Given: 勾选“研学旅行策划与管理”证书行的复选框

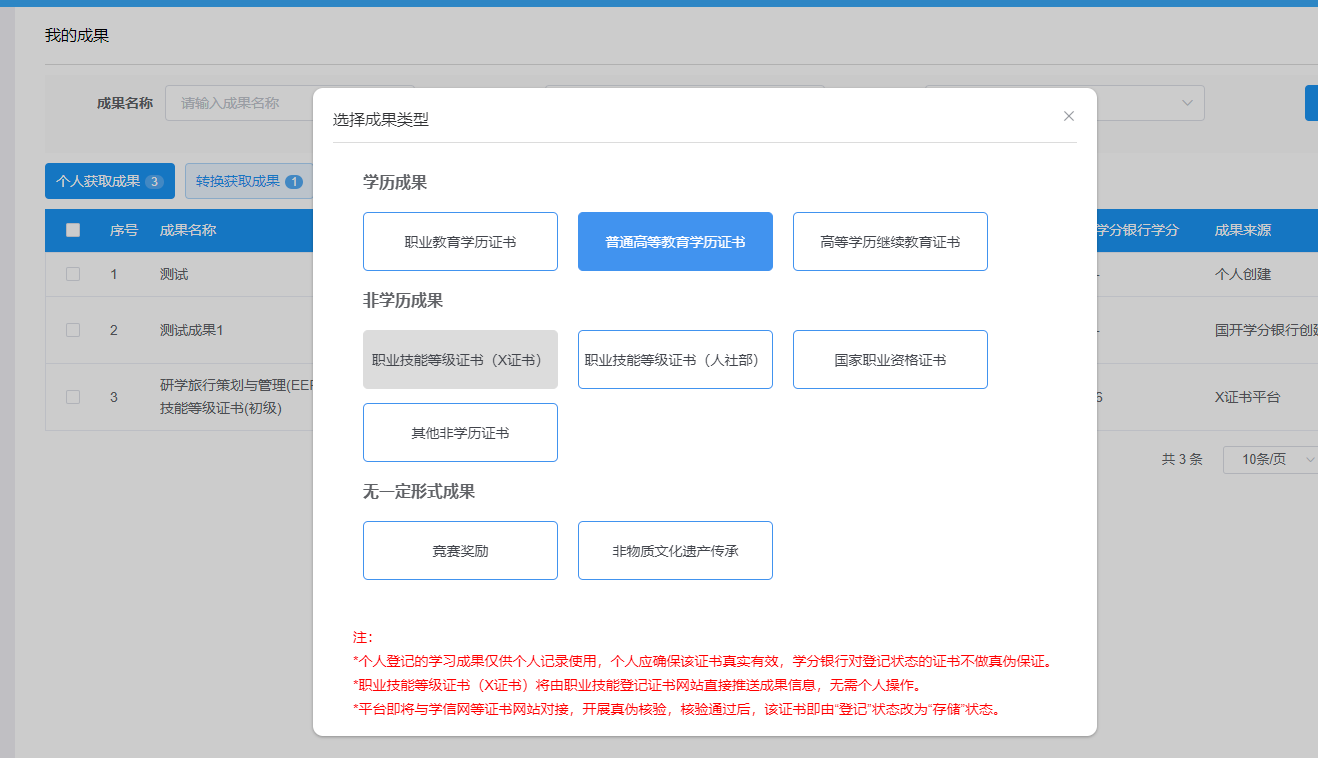Looking at the screenshot, I should (72, 396).
